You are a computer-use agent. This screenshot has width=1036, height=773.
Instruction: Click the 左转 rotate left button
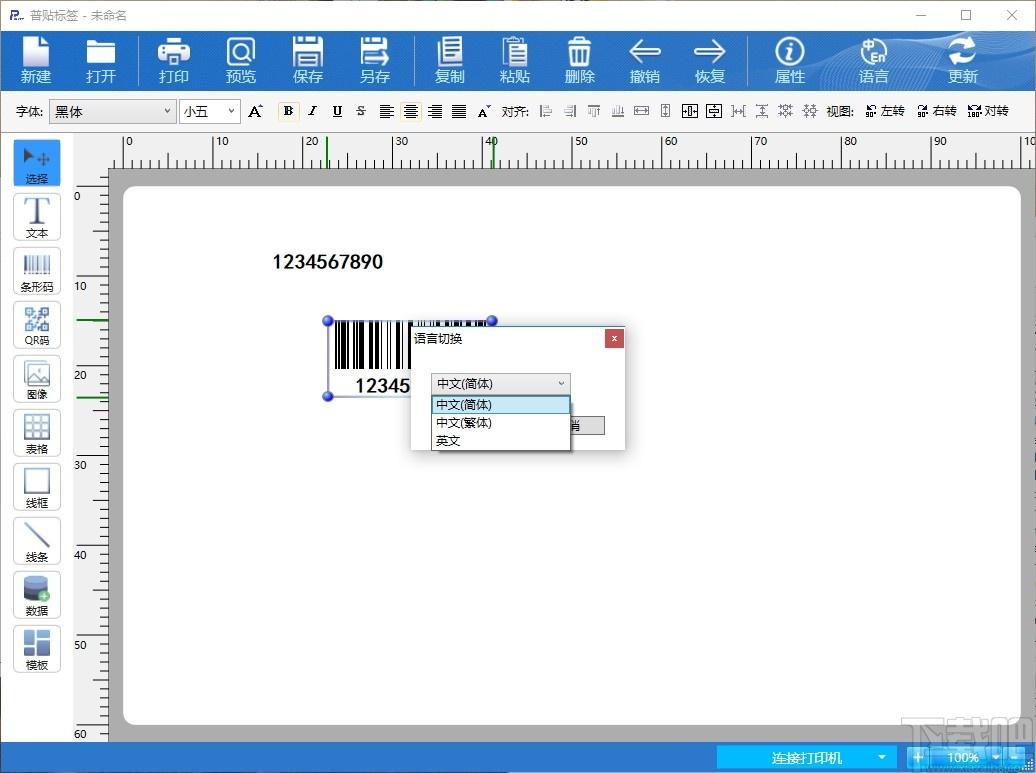pos(885,111)
